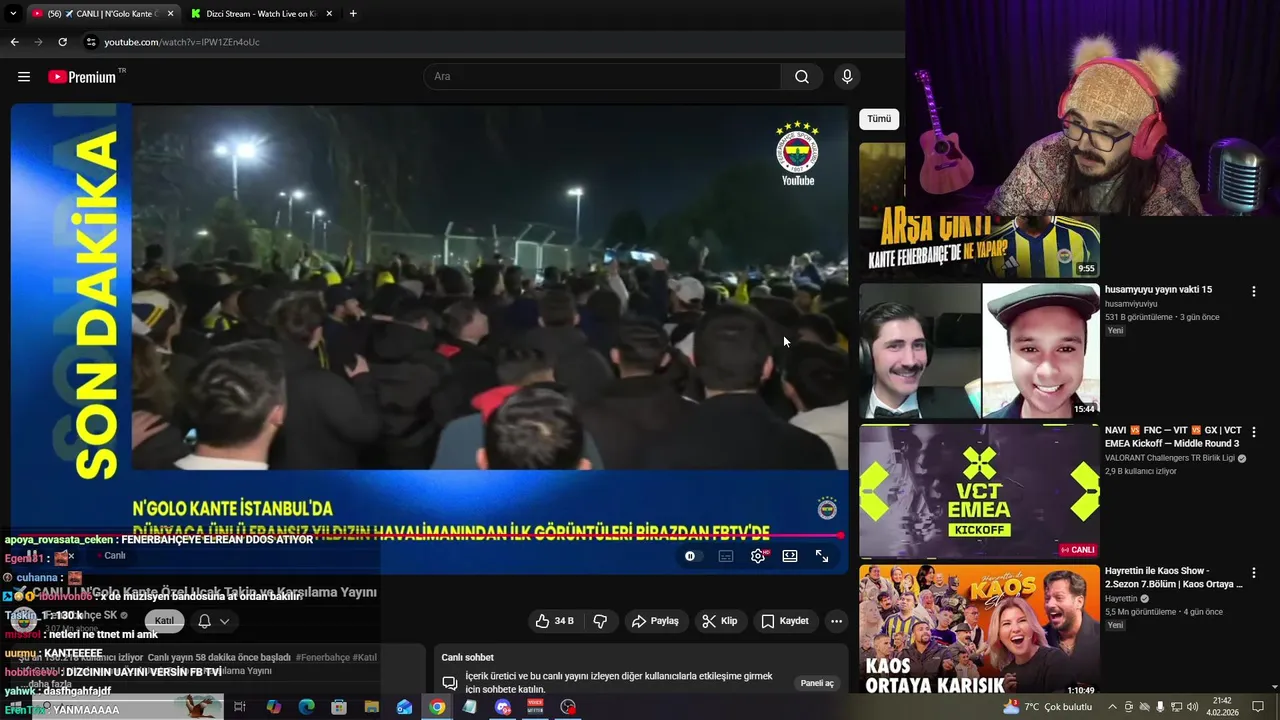Open the Paneli aç chat panel
This screenshot has width=1280, height=720.
817,683
